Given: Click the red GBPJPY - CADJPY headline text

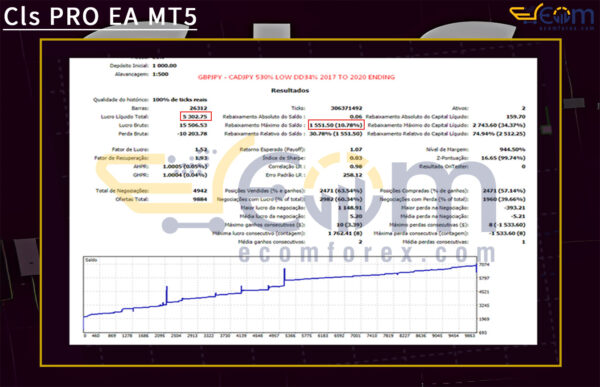Looking at the screenshot, I should 296,77.
